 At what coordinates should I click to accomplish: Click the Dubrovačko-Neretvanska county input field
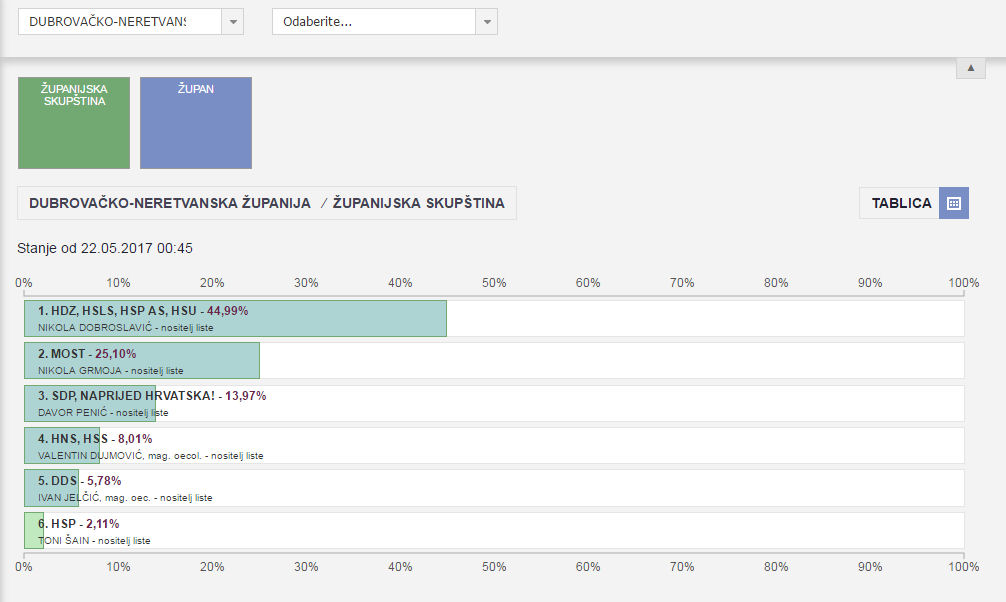click(x=108, y=22)
